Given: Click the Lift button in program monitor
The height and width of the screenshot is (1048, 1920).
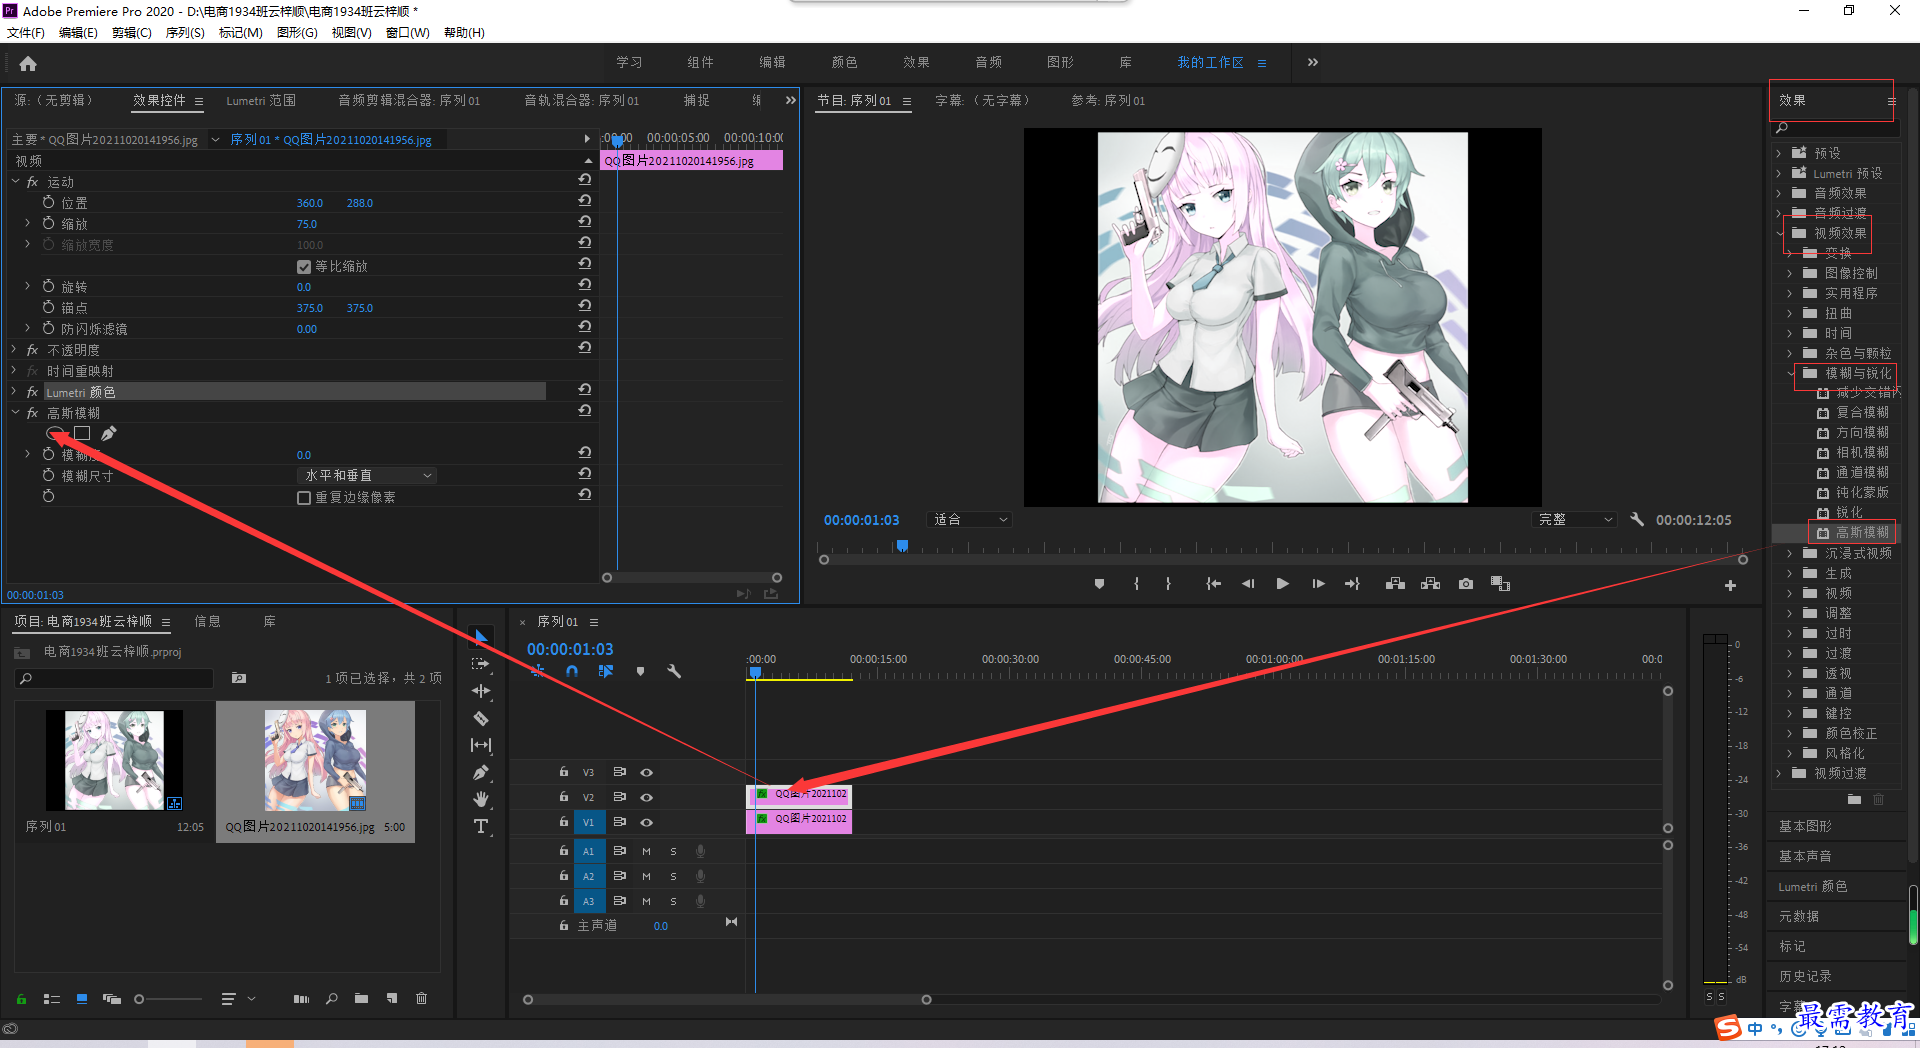Looking at the screenshot, I should pos(1395,584).
